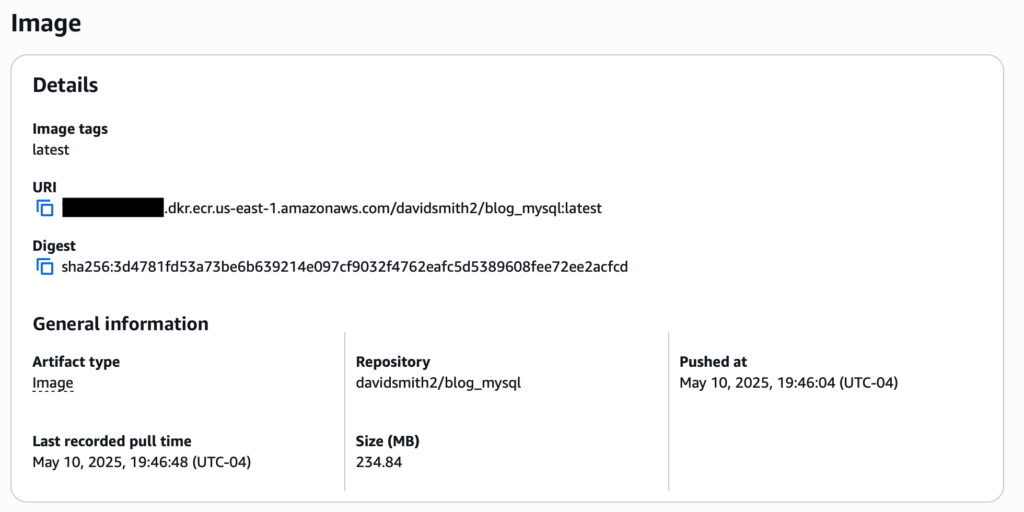The height and width of the screenshot is (512, 1024).
Task: Click the Digest field label
Action: click(x=54, y=246)
